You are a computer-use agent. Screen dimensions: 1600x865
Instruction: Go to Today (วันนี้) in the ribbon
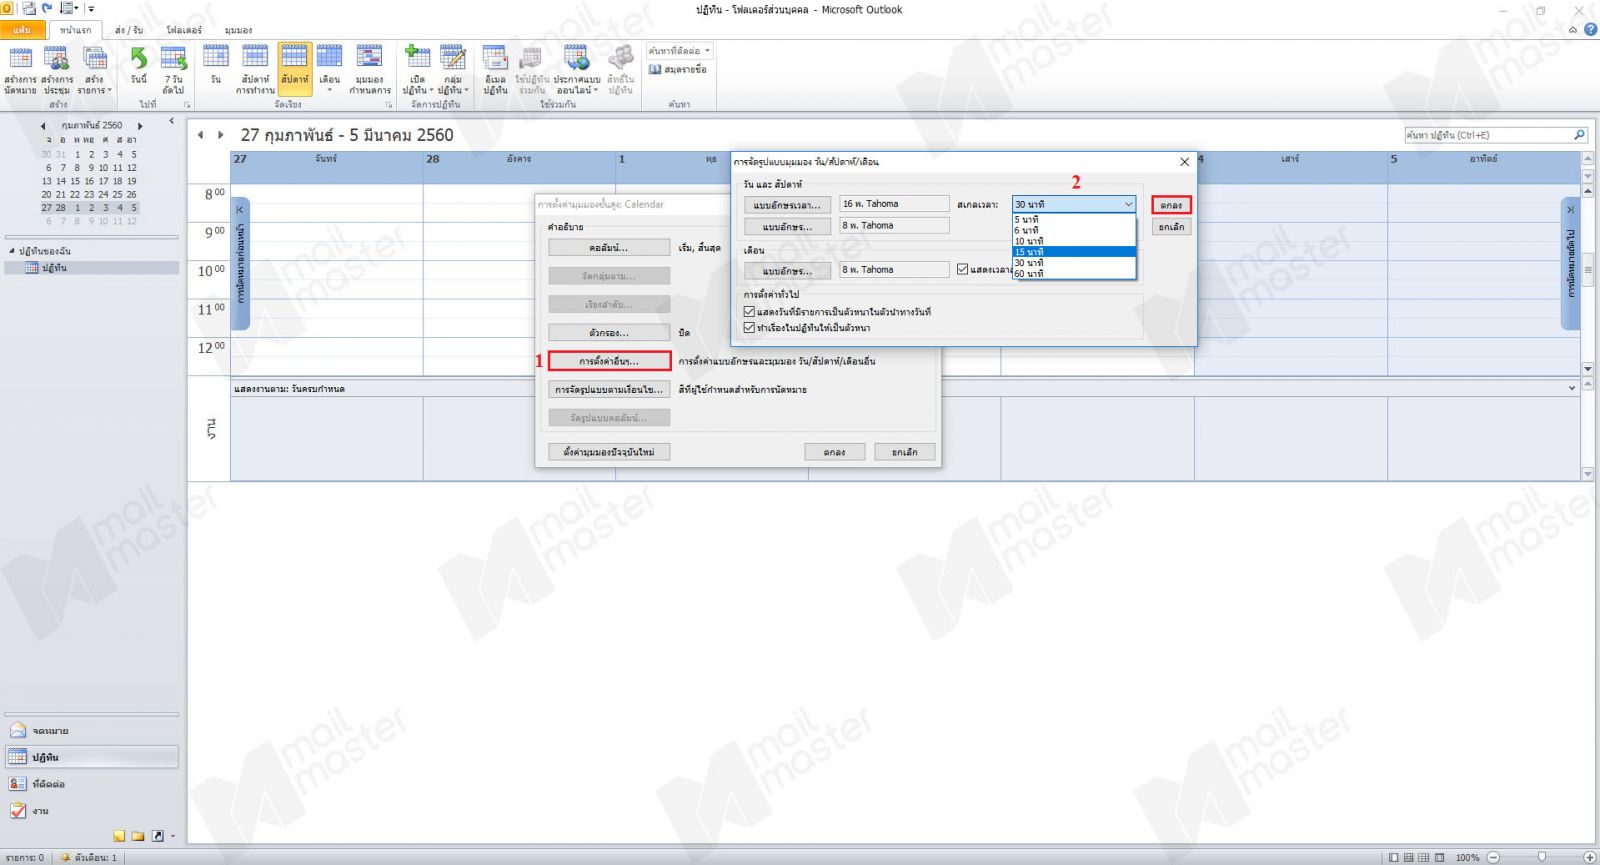[x=139, y=66]
